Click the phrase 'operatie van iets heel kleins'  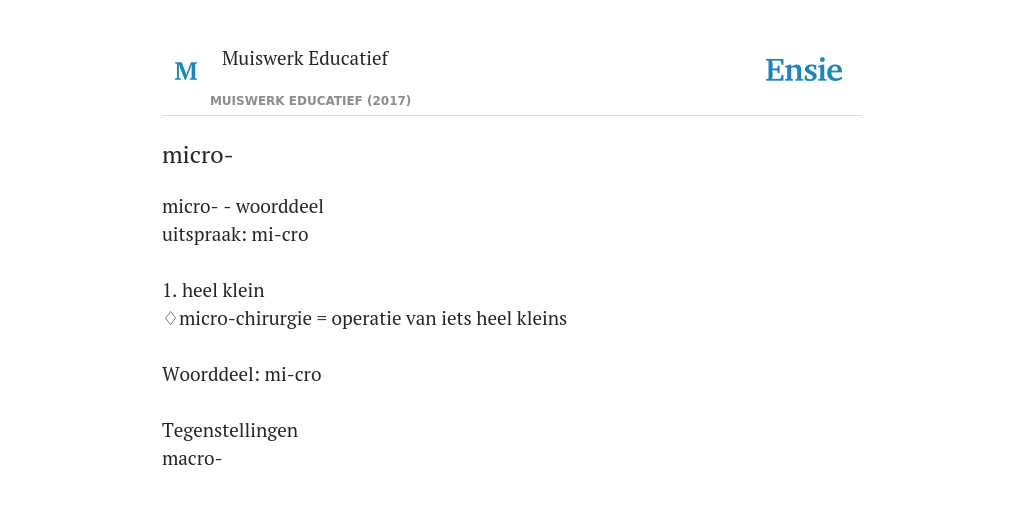[449, 319]
